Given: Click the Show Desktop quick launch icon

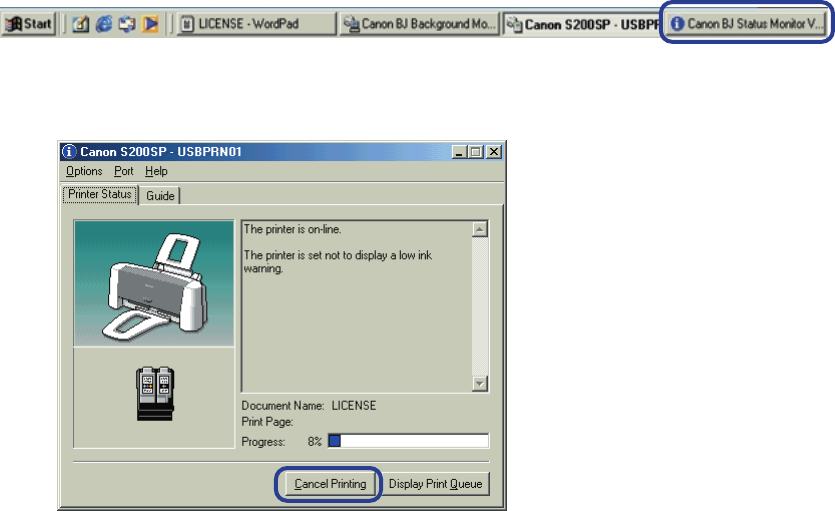Looking at the screenshot, I should pos(80,24).
